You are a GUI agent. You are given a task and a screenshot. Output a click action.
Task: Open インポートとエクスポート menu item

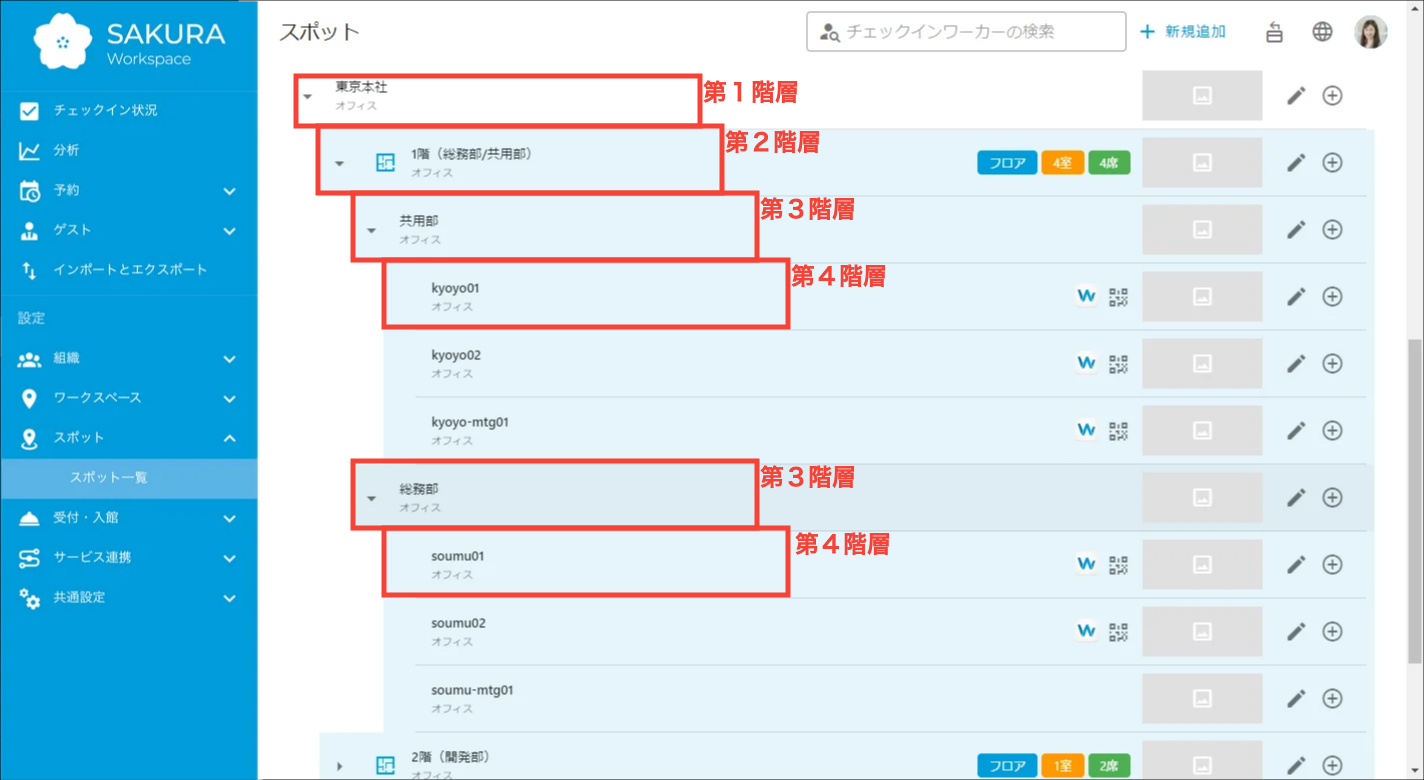tap(130, 270)
